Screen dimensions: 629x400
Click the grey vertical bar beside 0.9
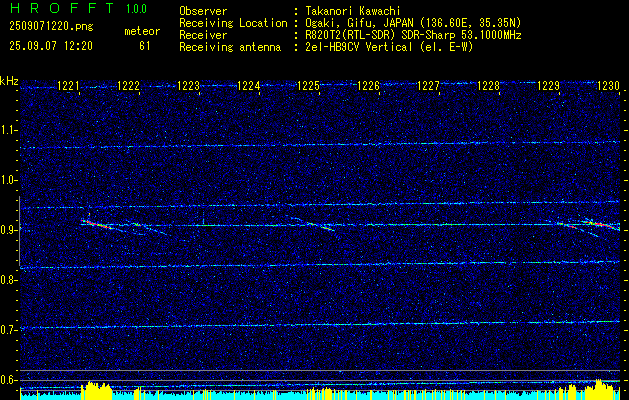pos(19,231)
